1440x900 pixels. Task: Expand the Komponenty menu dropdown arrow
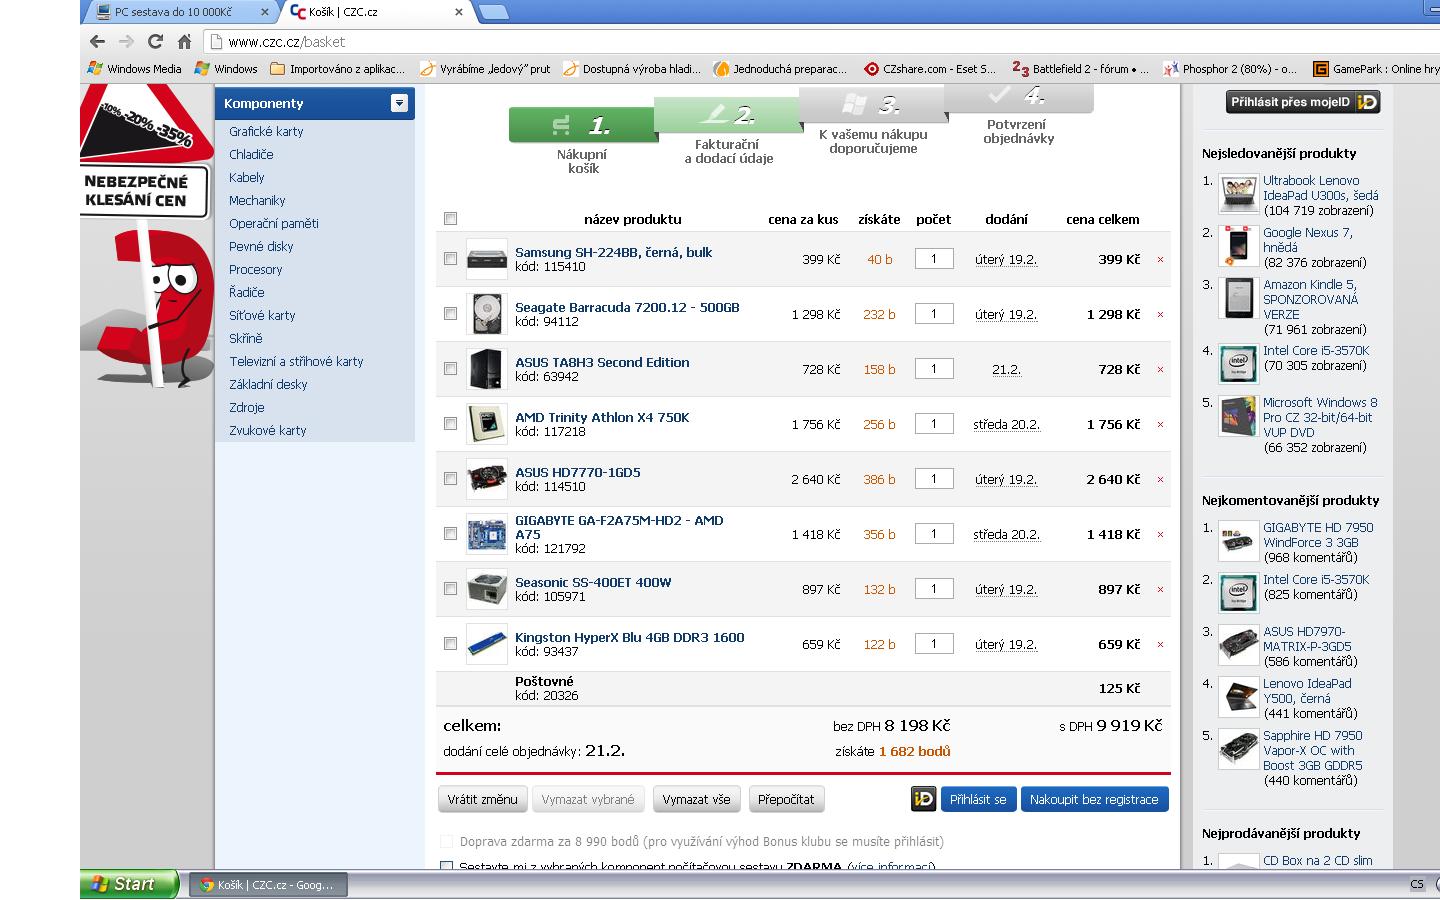click(399, 103)
